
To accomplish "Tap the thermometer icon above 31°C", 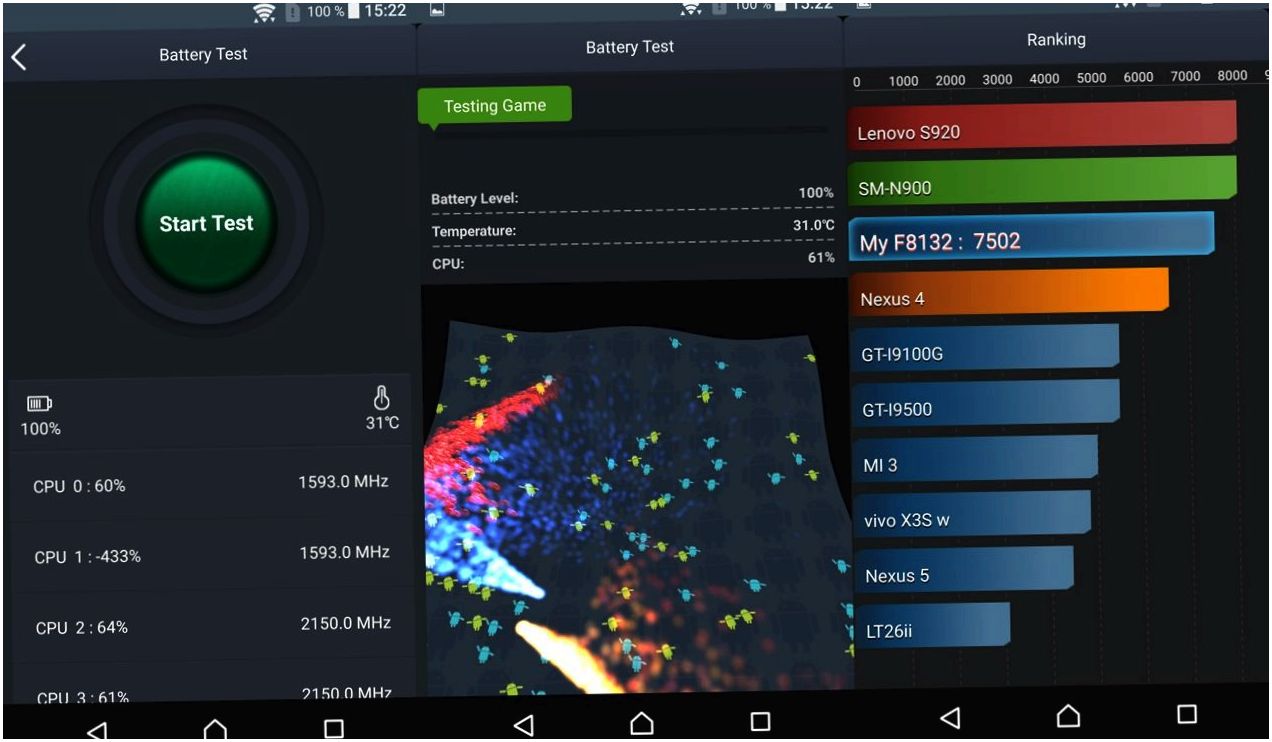I will click(x=381, y=398).
